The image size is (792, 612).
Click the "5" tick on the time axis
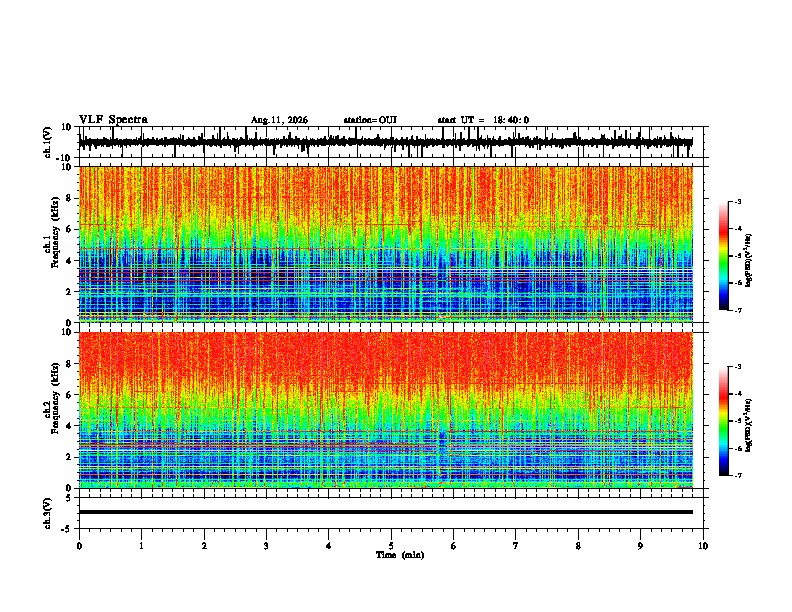click(x=391, y=546)
